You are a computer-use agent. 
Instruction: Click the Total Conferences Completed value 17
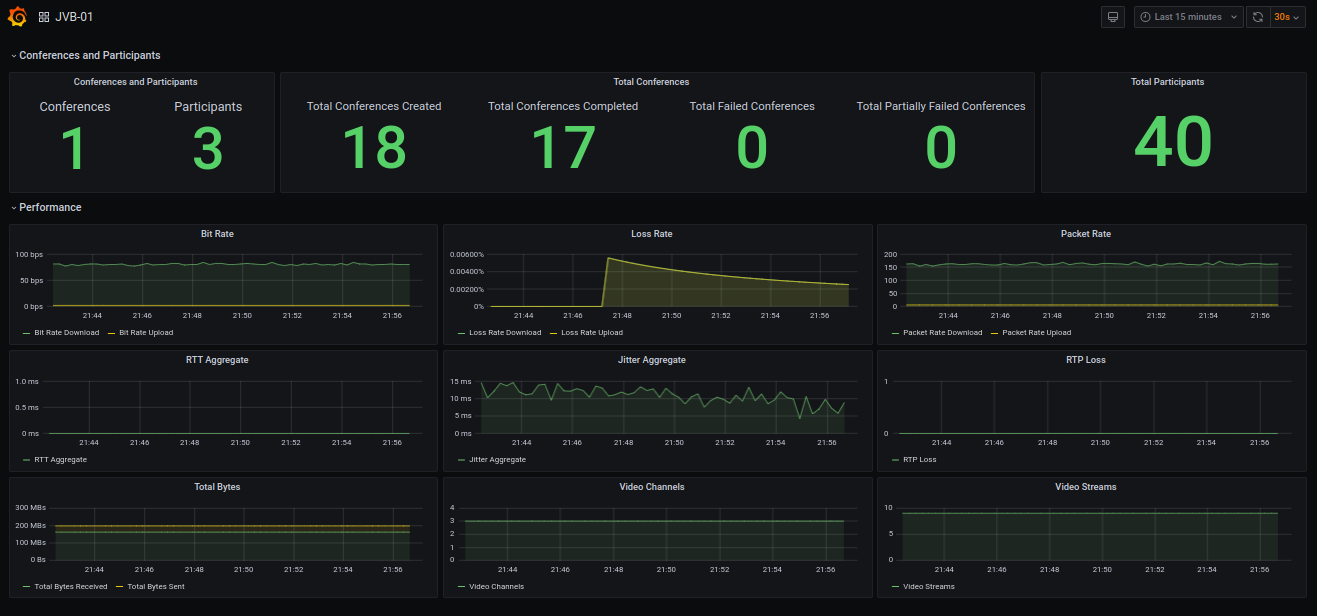click(x=563, y=148)
